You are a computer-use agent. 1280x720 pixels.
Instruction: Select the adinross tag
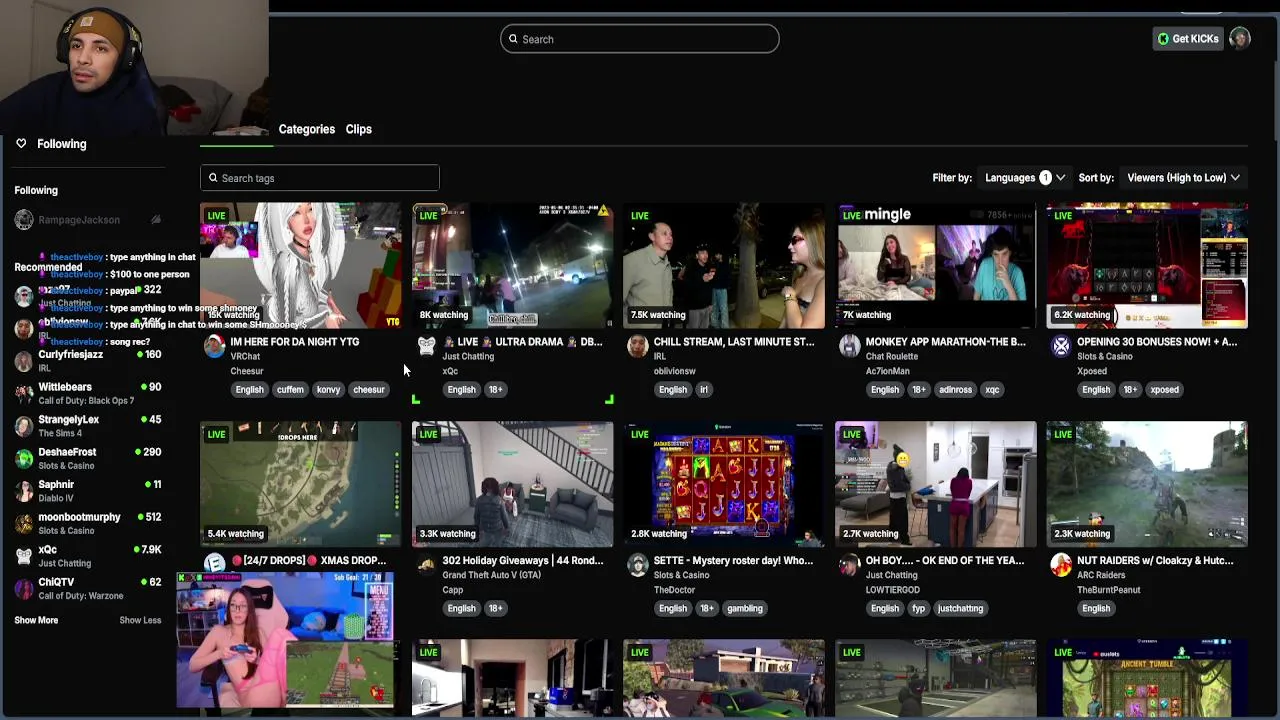[x=955, y=390]
